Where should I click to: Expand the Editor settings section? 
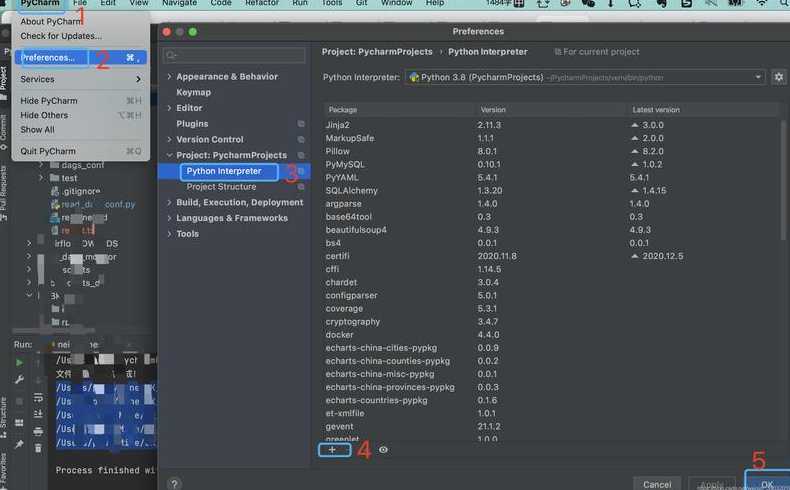click(169, 108)
